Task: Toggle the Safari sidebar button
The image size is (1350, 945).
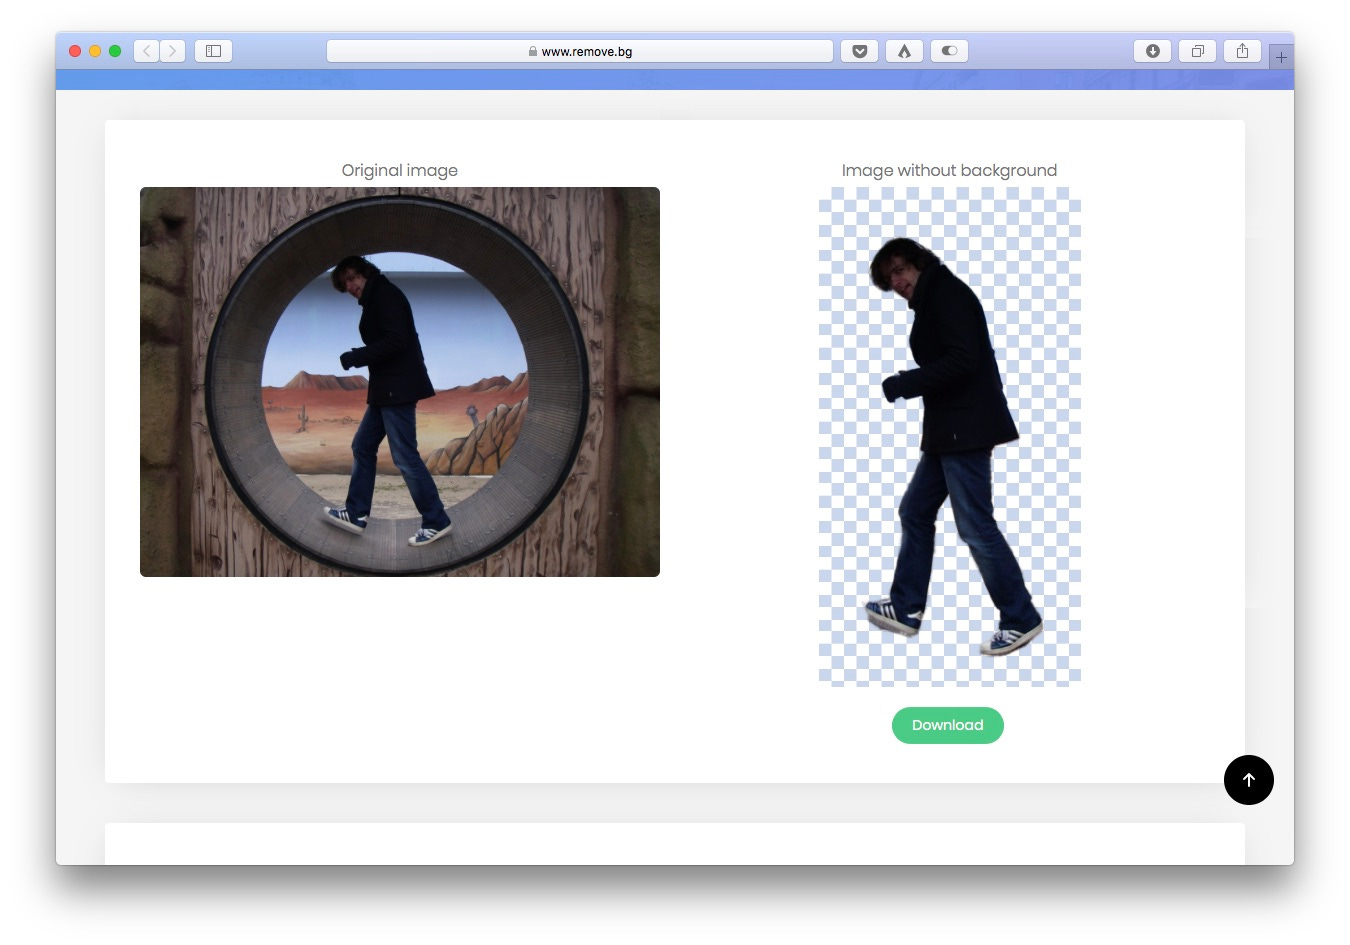Action: [x=213, y=51]
